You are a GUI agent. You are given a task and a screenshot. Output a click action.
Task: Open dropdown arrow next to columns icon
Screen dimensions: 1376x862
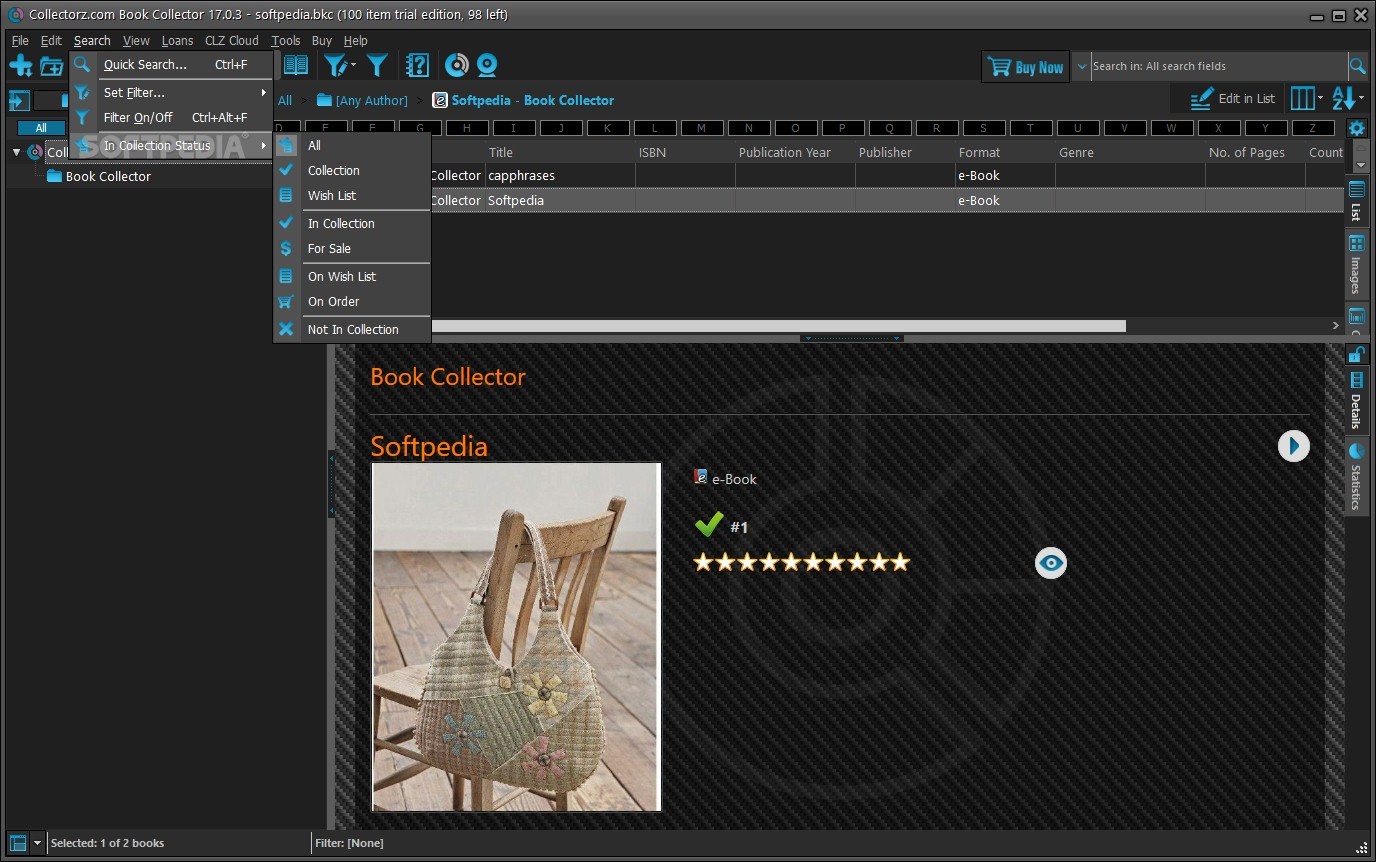1320,98
